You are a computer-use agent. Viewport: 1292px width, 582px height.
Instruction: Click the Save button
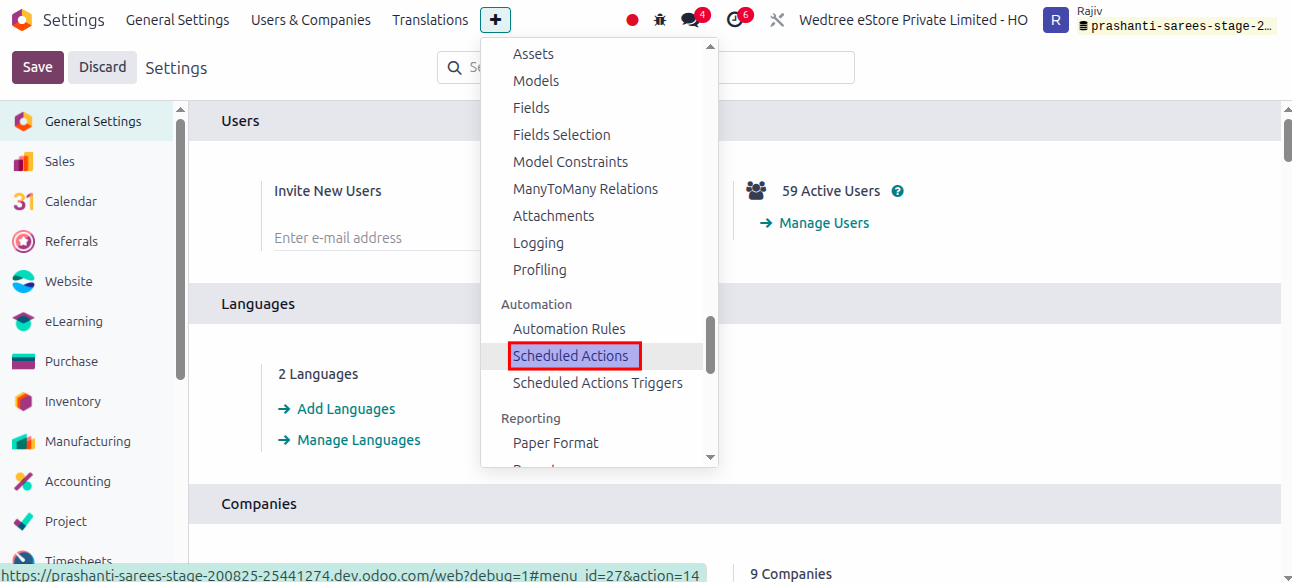(38, 67)
